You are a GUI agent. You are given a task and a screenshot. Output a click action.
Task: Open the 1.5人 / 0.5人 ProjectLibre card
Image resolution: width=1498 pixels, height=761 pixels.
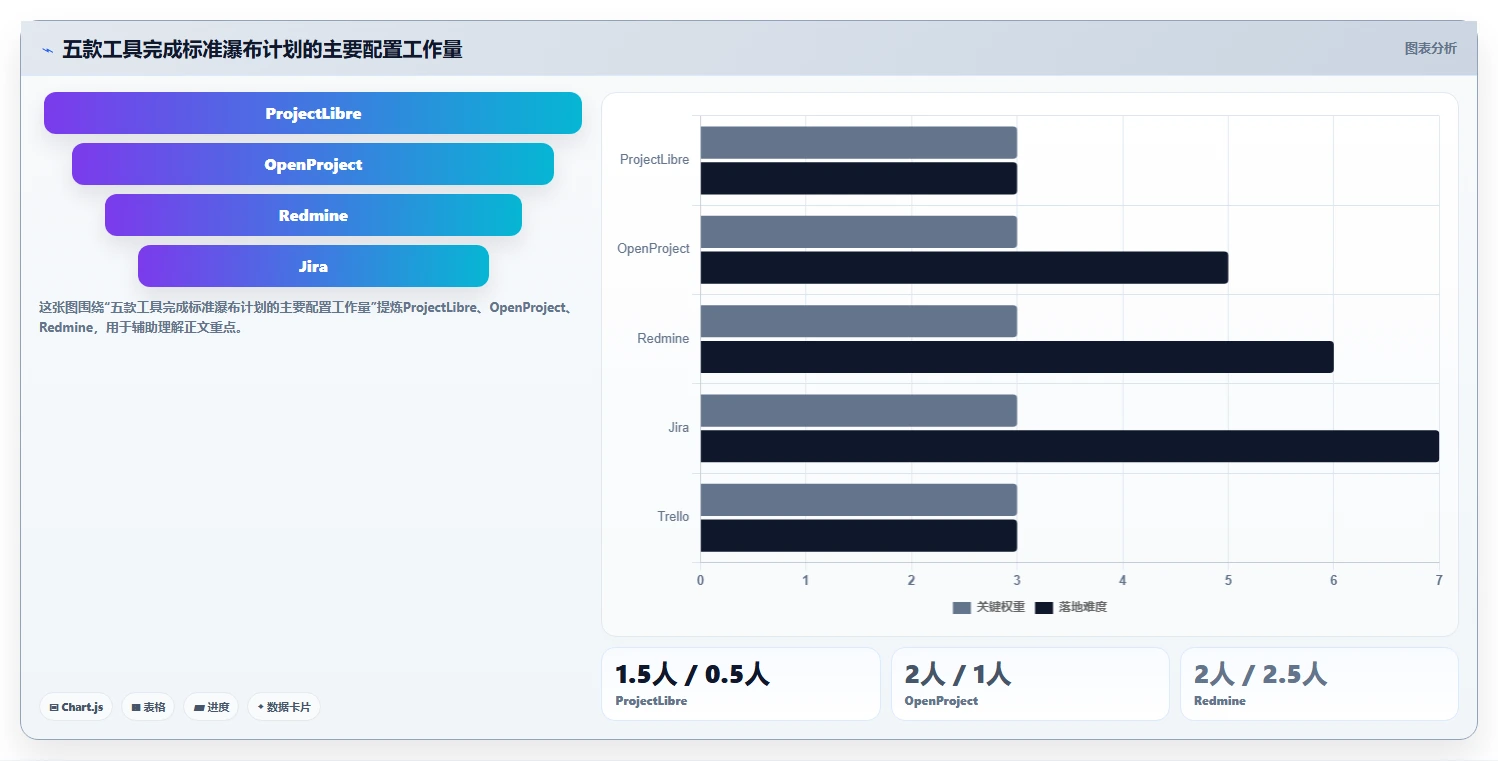[741, 684]
